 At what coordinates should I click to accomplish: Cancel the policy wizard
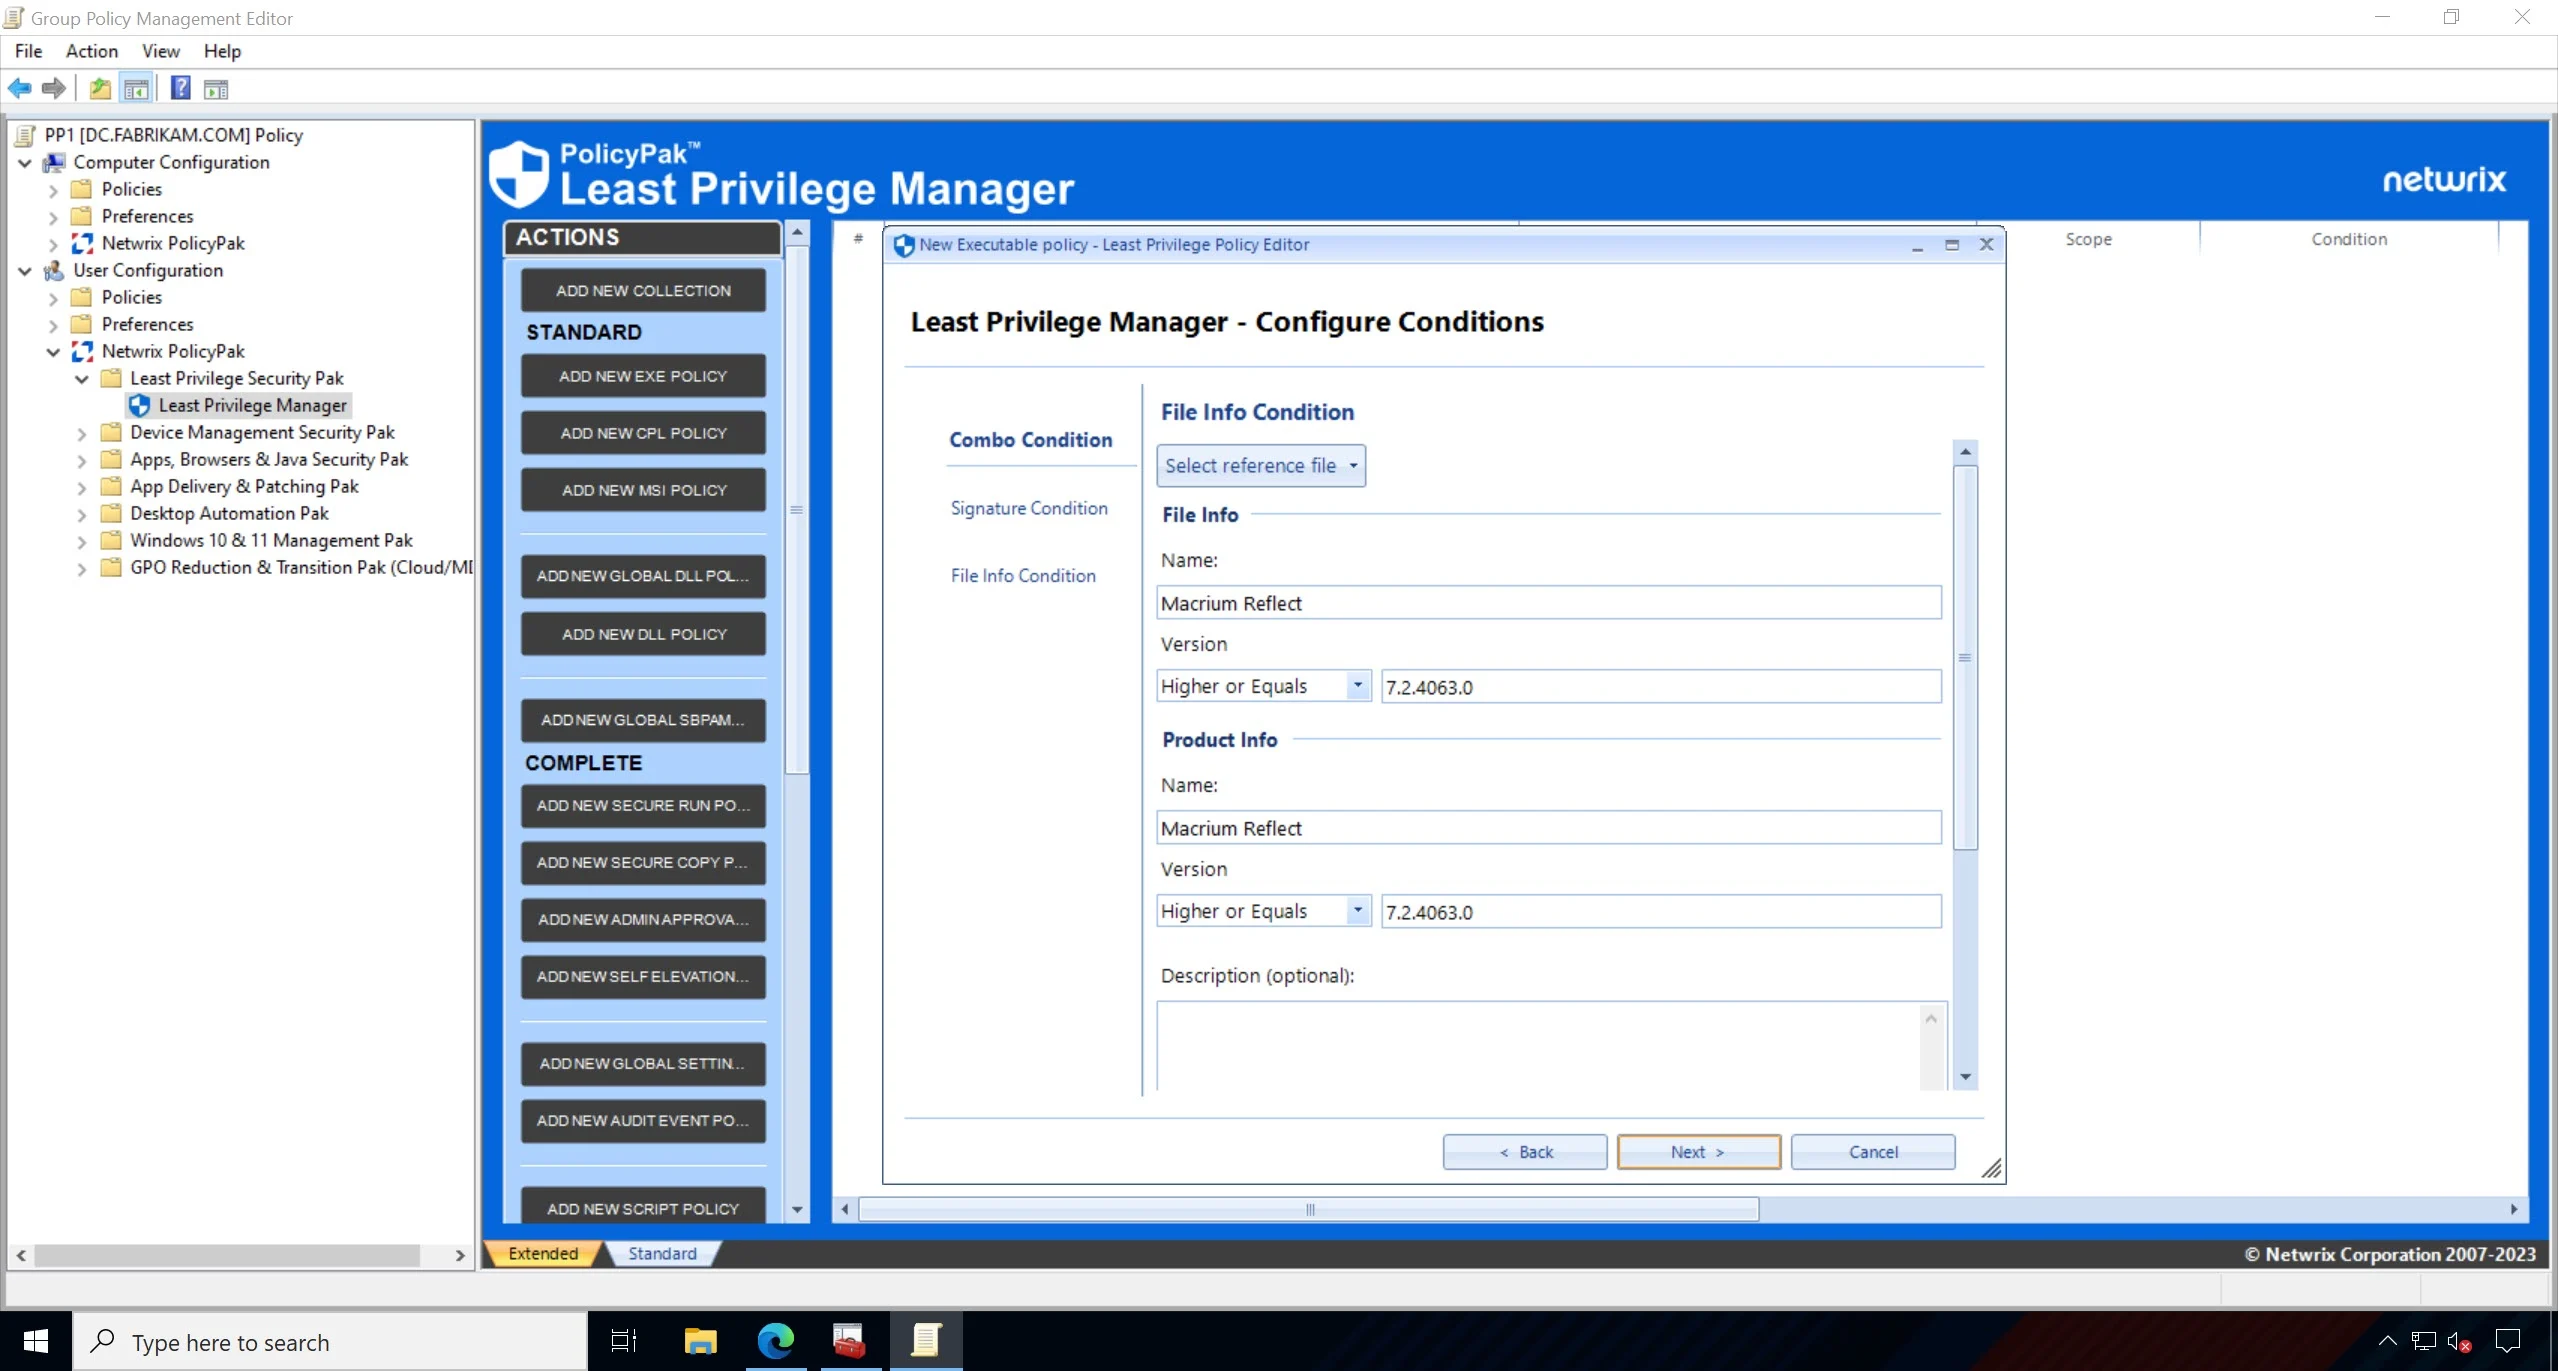click(1873, 1152)
